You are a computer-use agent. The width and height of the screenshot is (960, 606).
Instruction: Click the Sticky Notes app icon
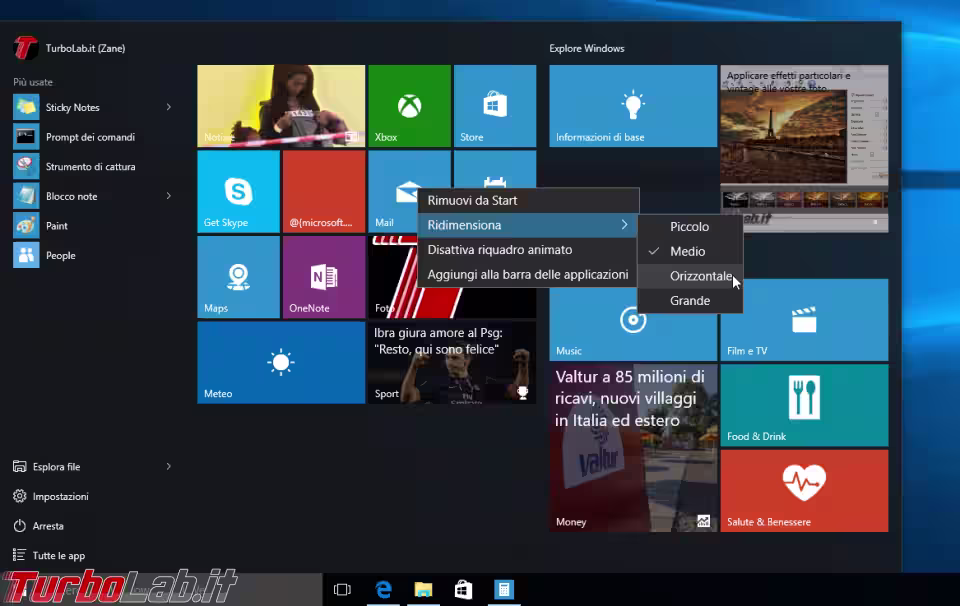click(26, 107)
